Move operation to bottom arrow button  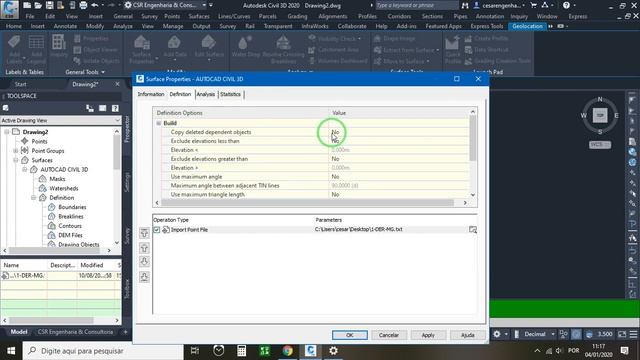pyautogui.click(x=144, y=277)
